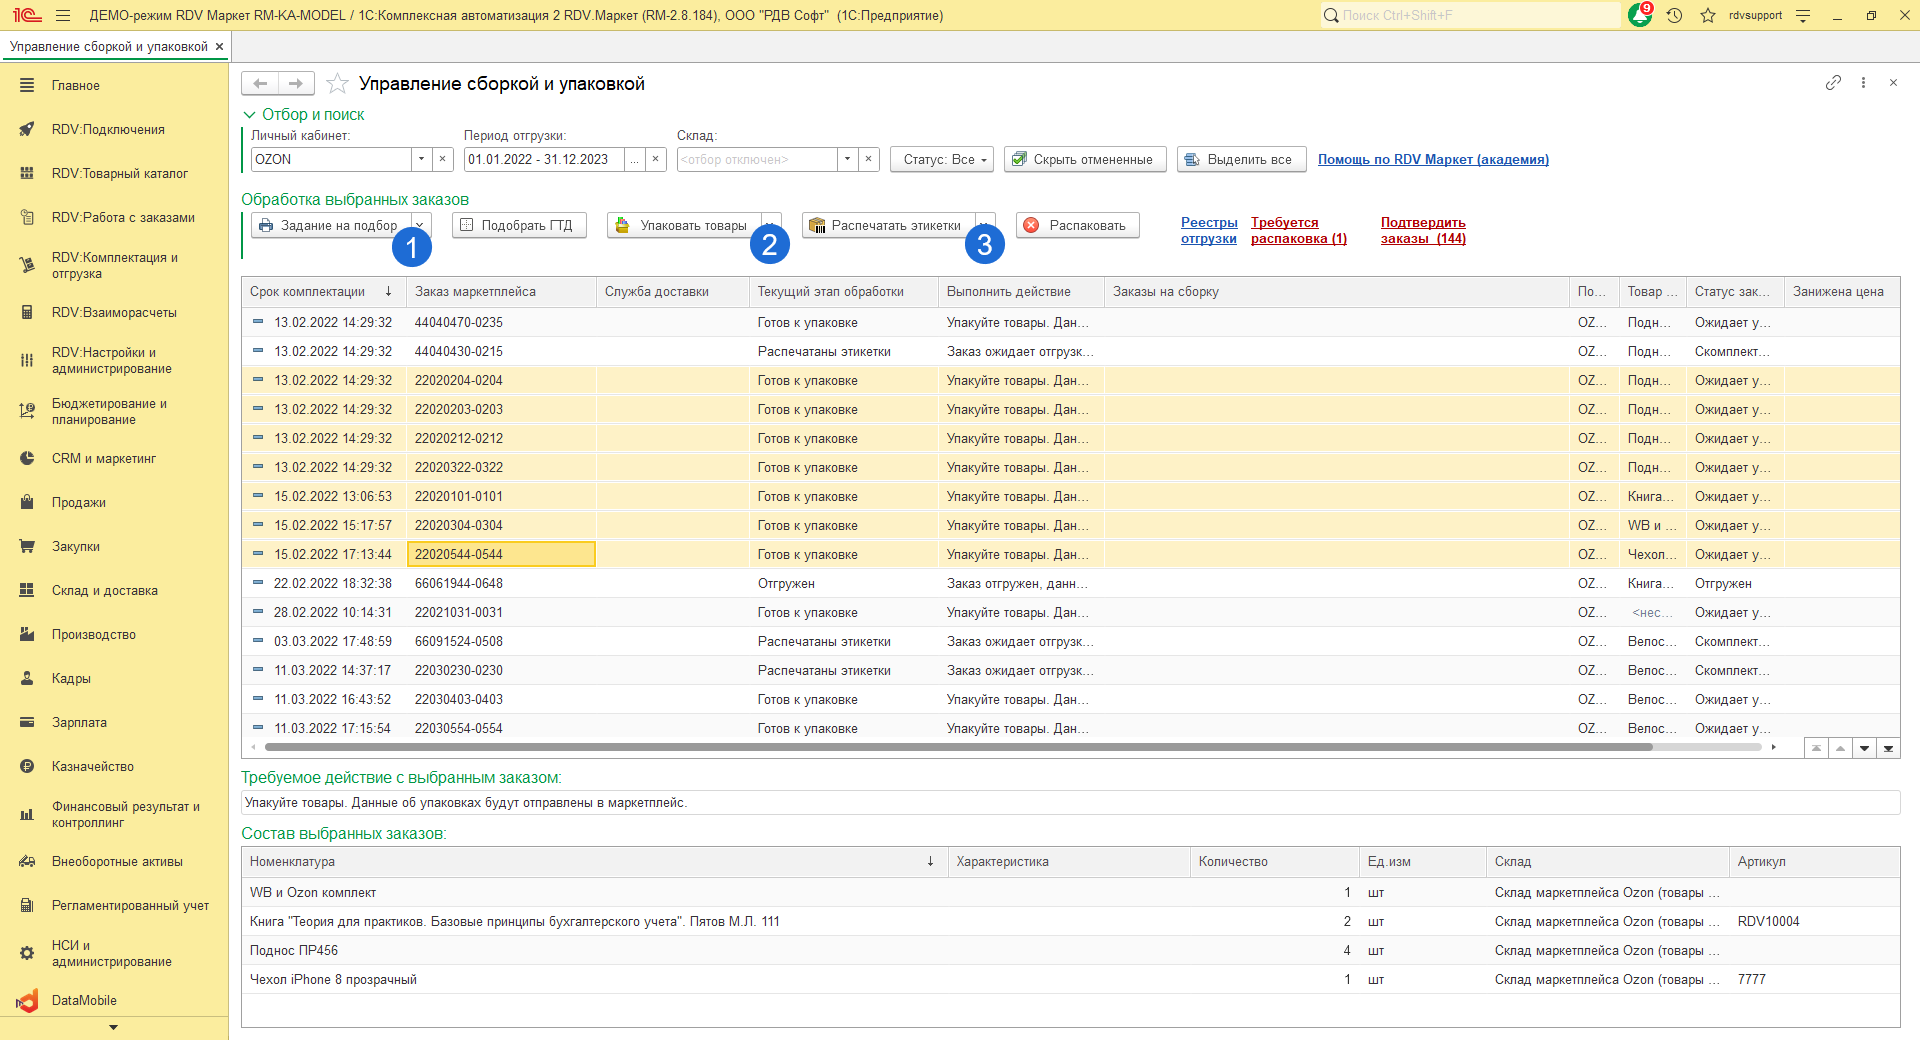The image size is (1920, 1040).
Task: Open the Продажи menu section
Action: (x=78, y=503)
